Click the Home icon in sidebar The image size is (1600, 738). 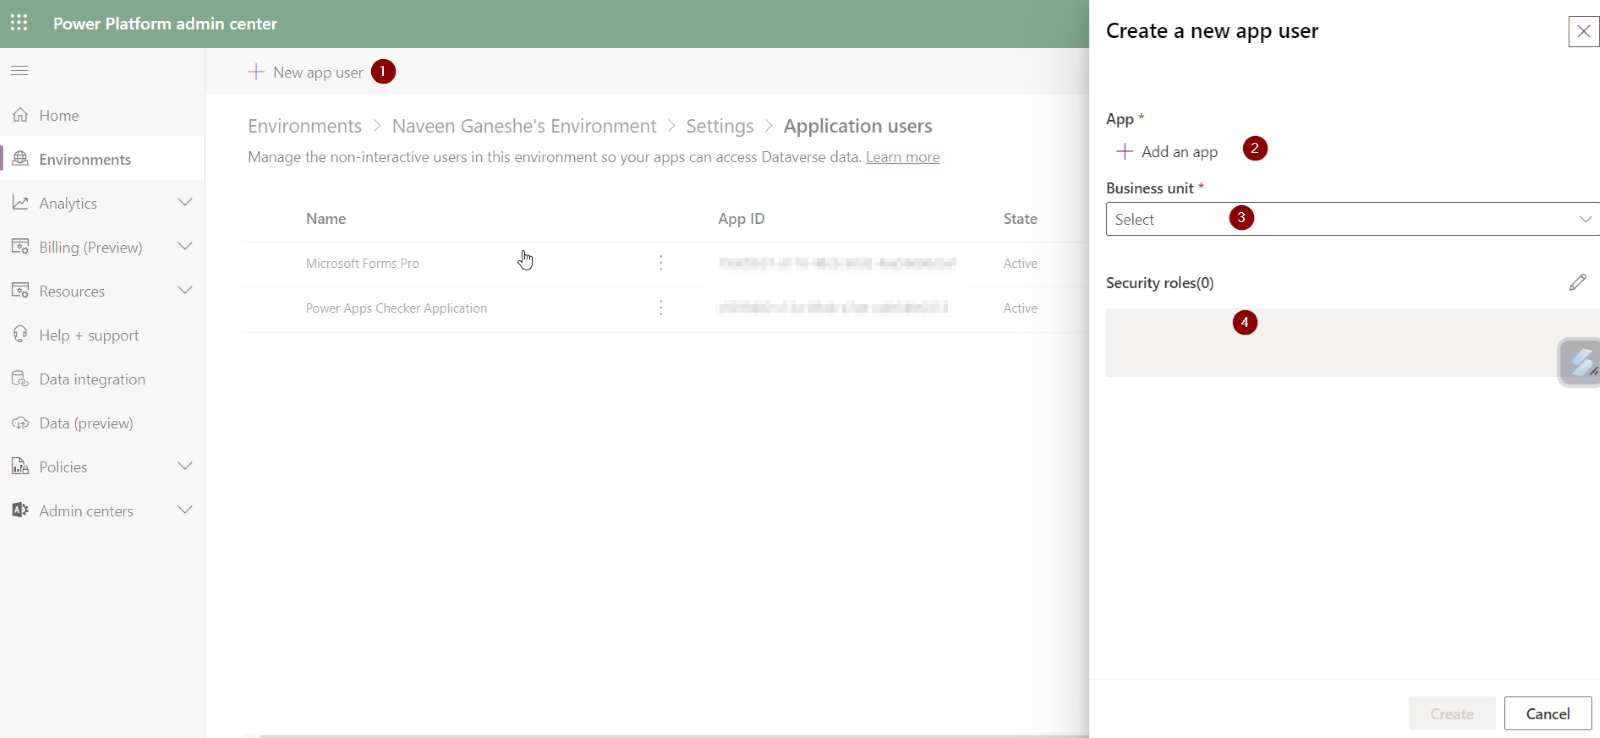pyautogui.click(x=20, y=115)
